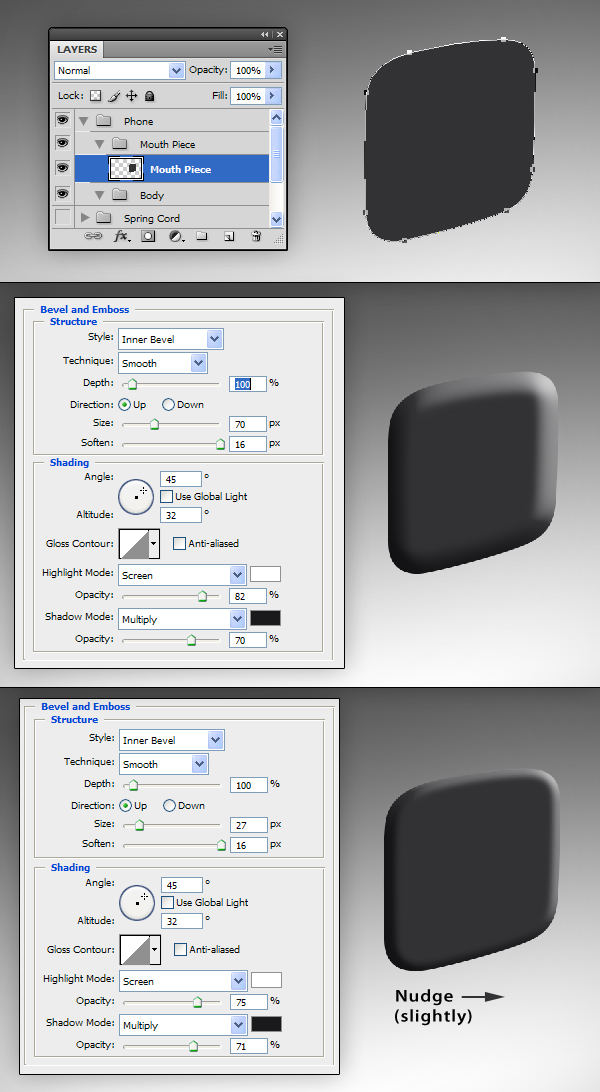Lock transparent pixels in the Layers panel
The height and width of the screenshot is (1092, 600).
[96, 95]
